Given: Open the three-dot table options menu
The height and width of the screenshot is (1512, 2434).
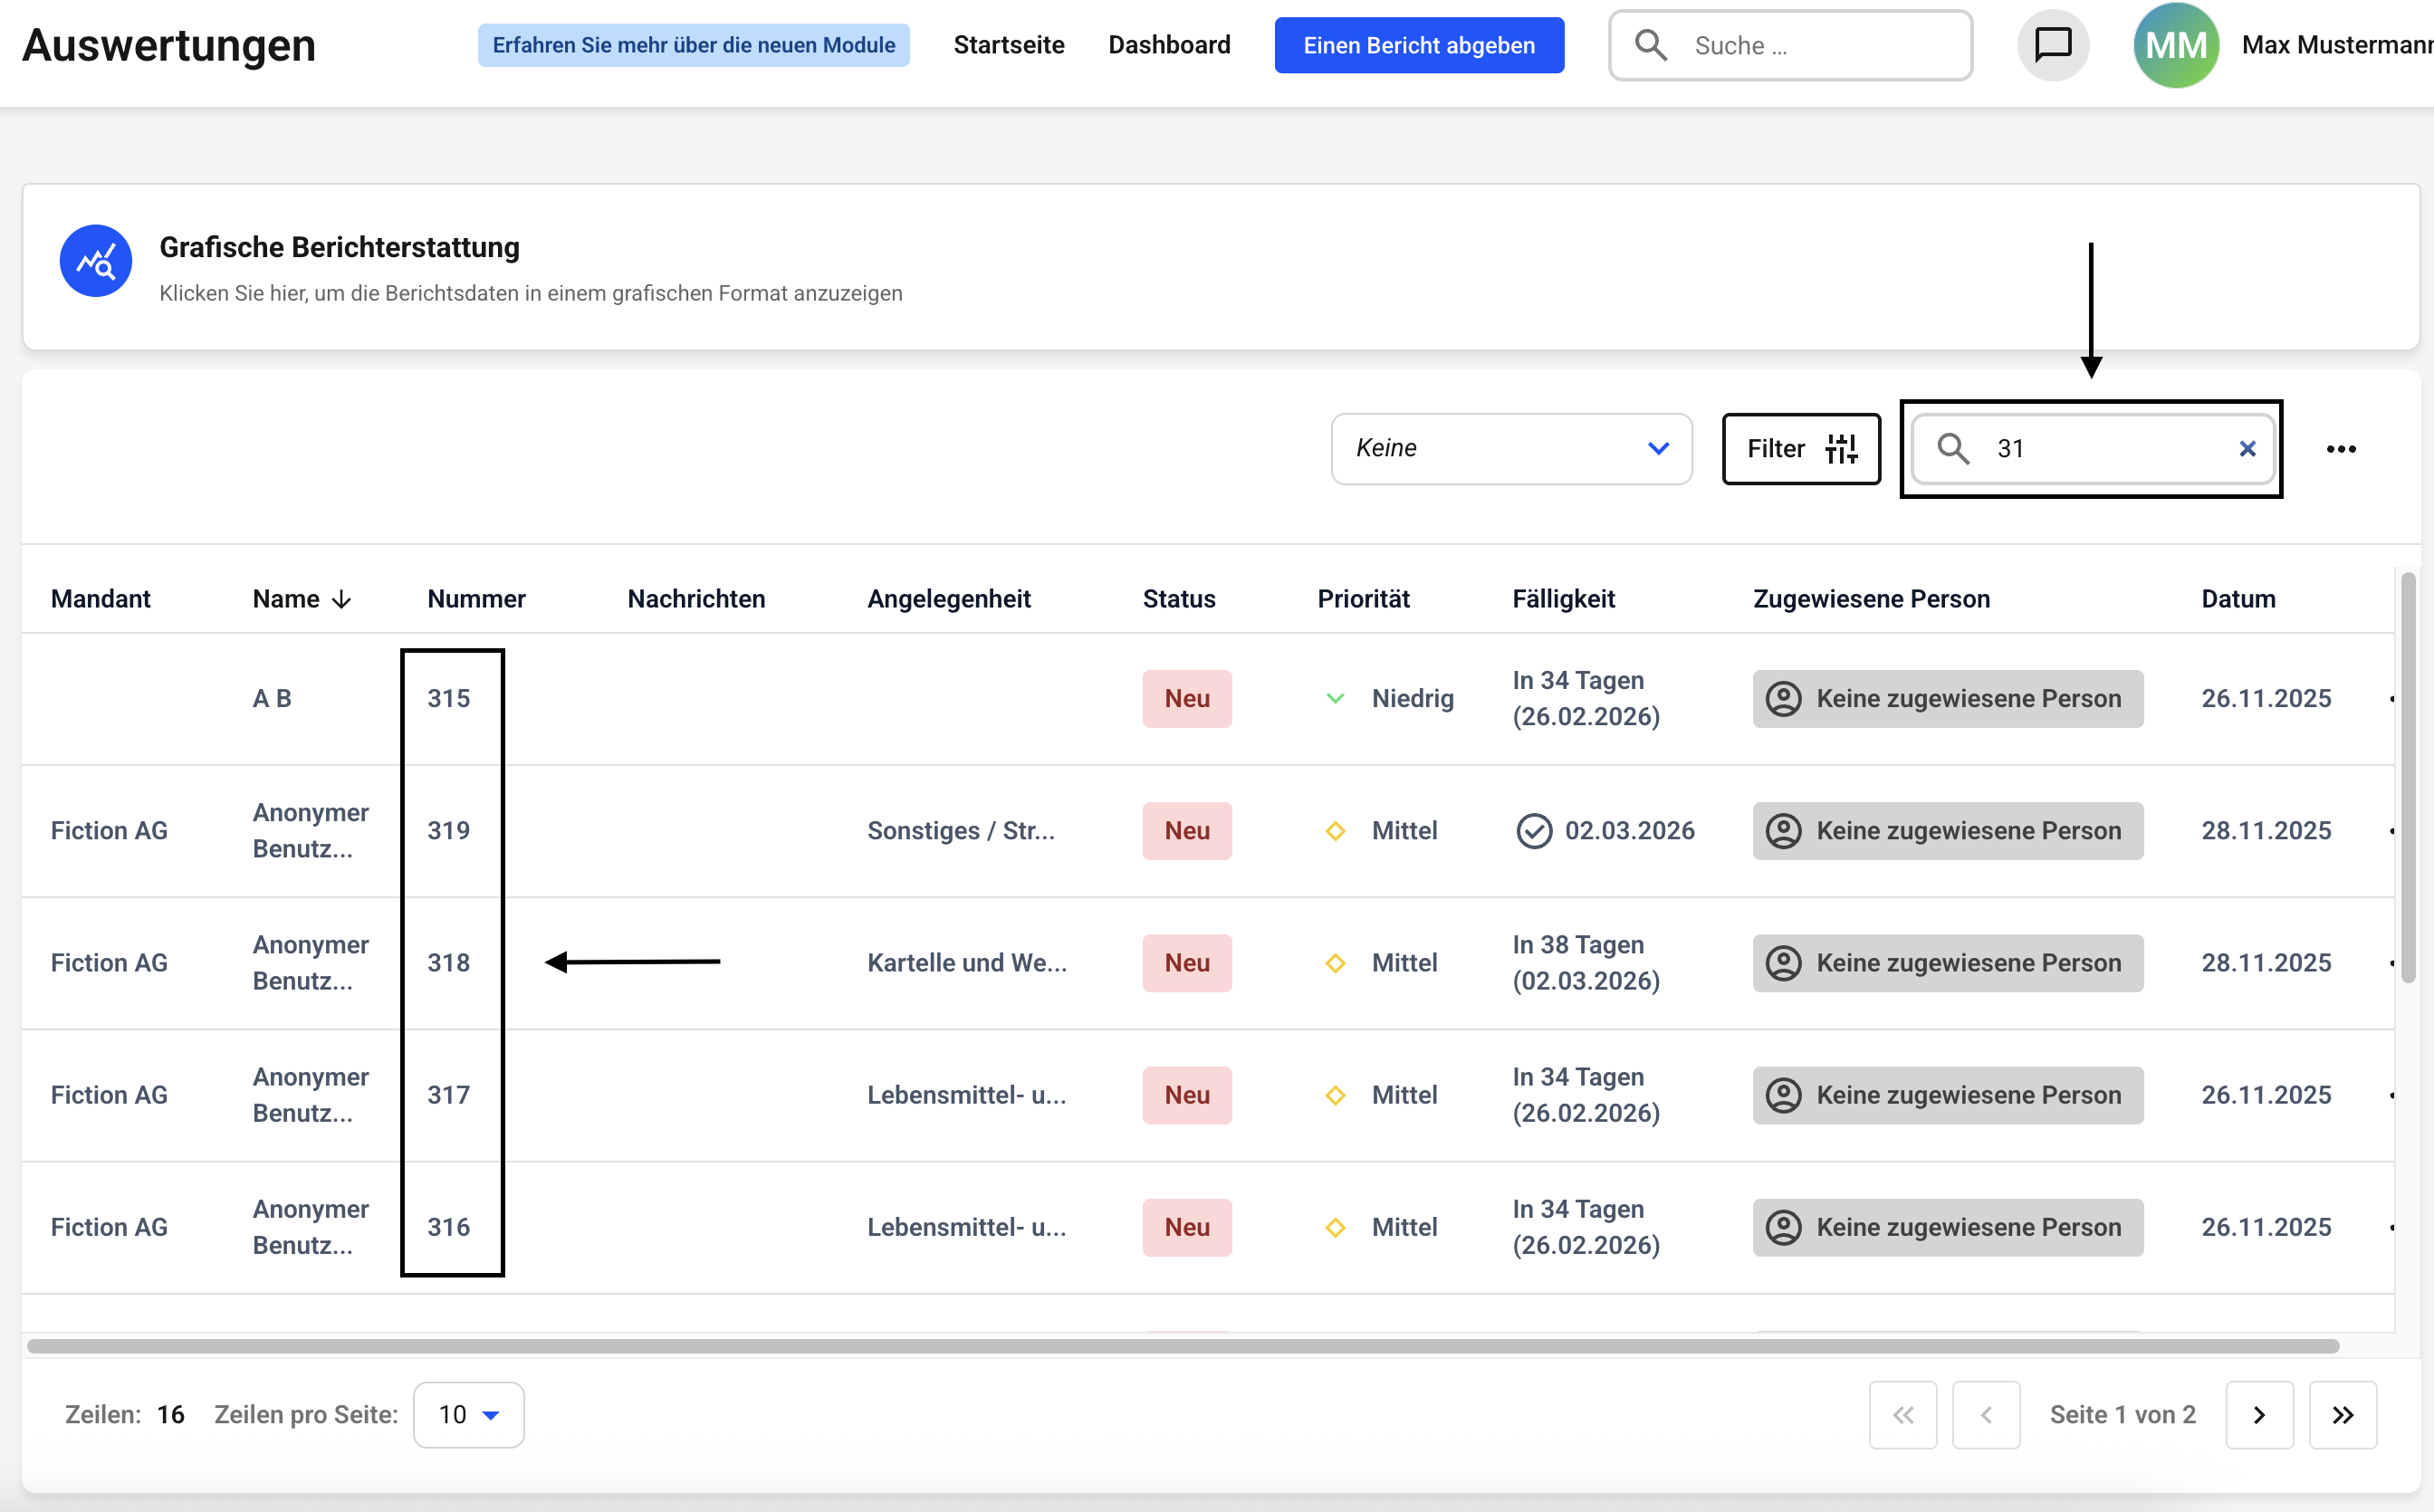Looking at the screenshot, I should point(2340,449).
